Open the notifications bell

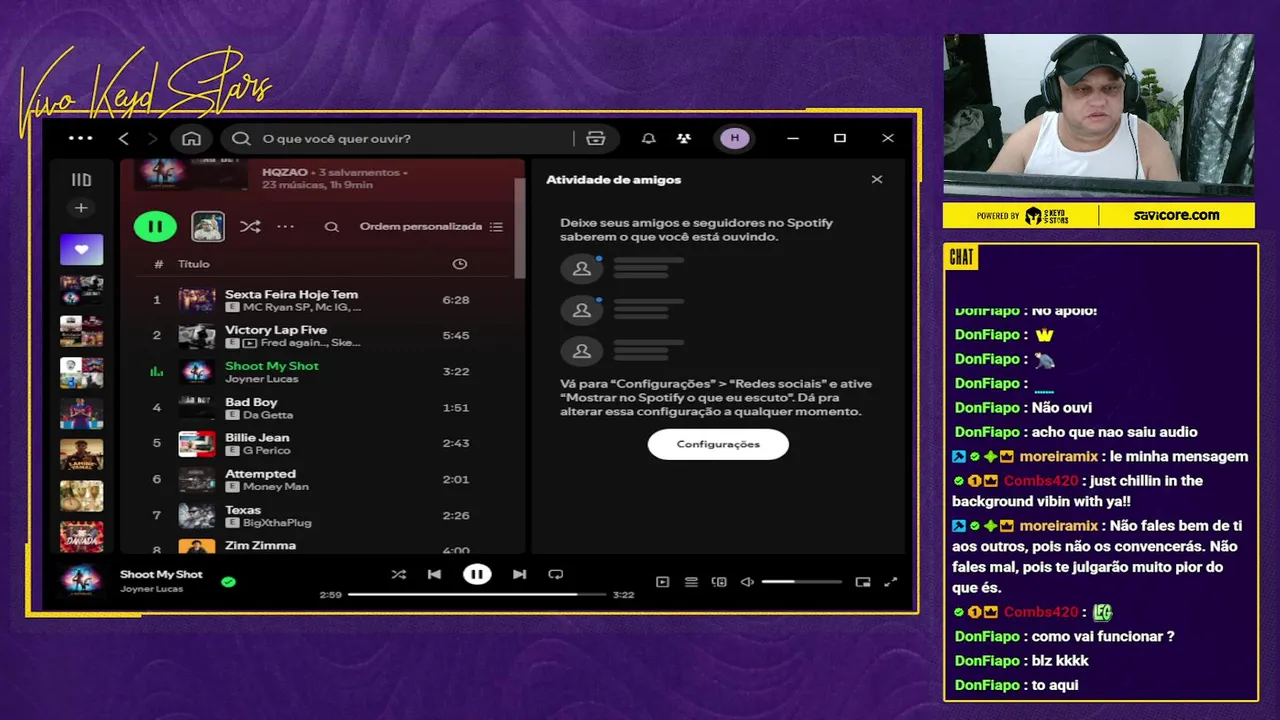(x=648, y=138)
